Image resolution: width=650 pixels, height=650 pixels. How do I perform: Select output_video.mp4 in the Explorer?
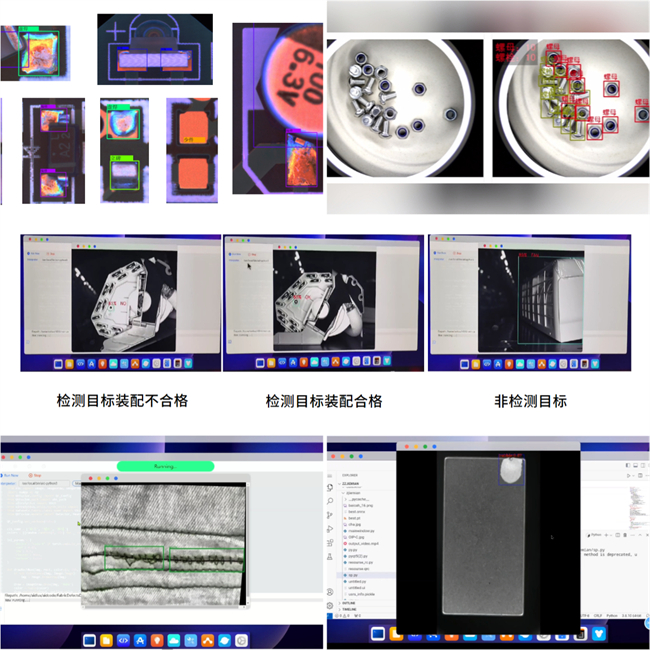(364, 543)
